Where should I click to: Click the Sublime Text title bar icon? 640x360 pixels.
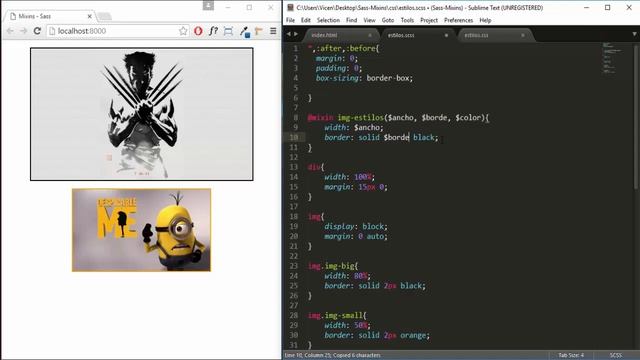point(291,7)
